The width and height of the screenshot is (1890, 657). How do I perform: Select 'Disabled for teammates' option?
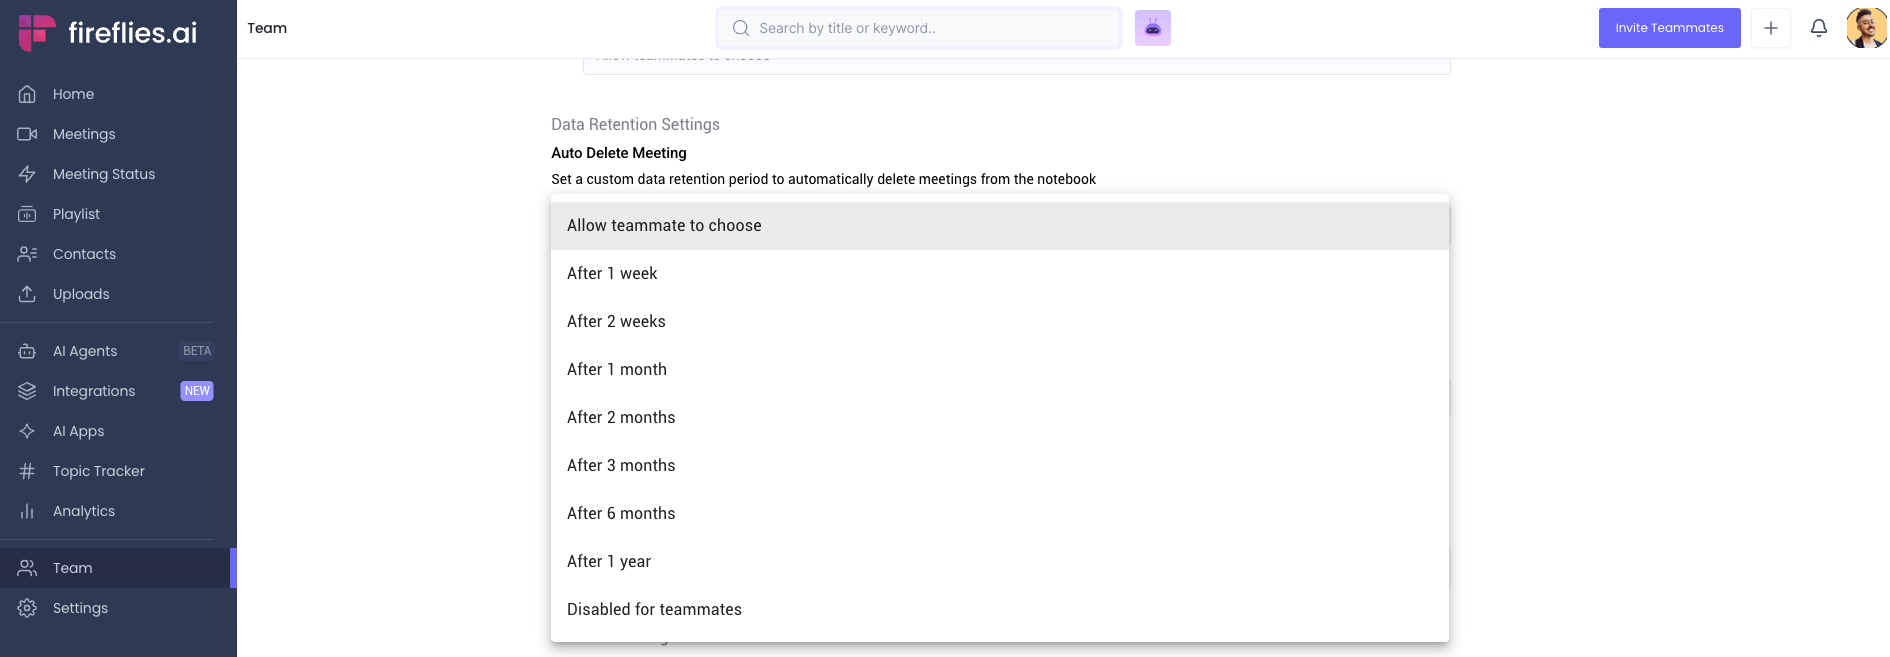pos(654,610)
